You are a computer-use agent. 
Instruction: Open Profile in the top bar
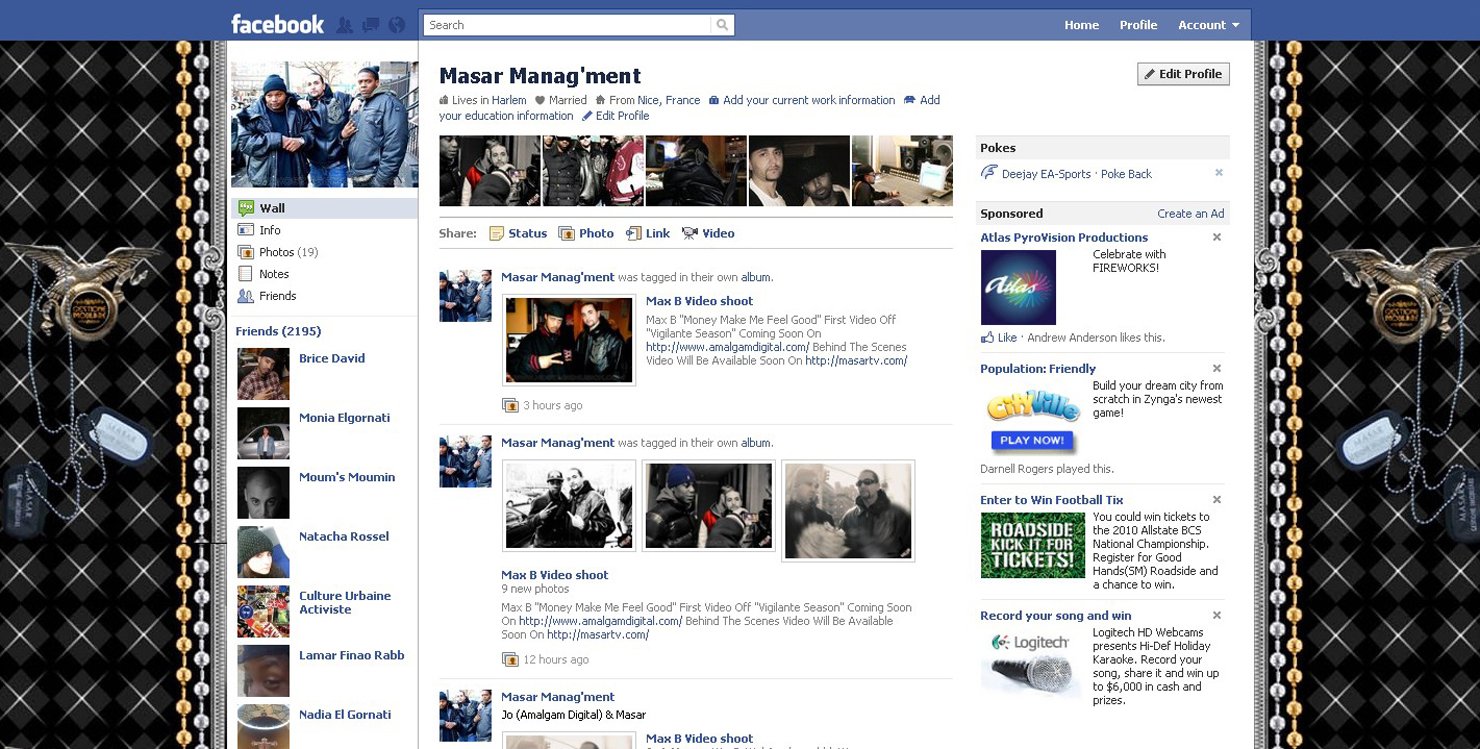(1138, 25)
